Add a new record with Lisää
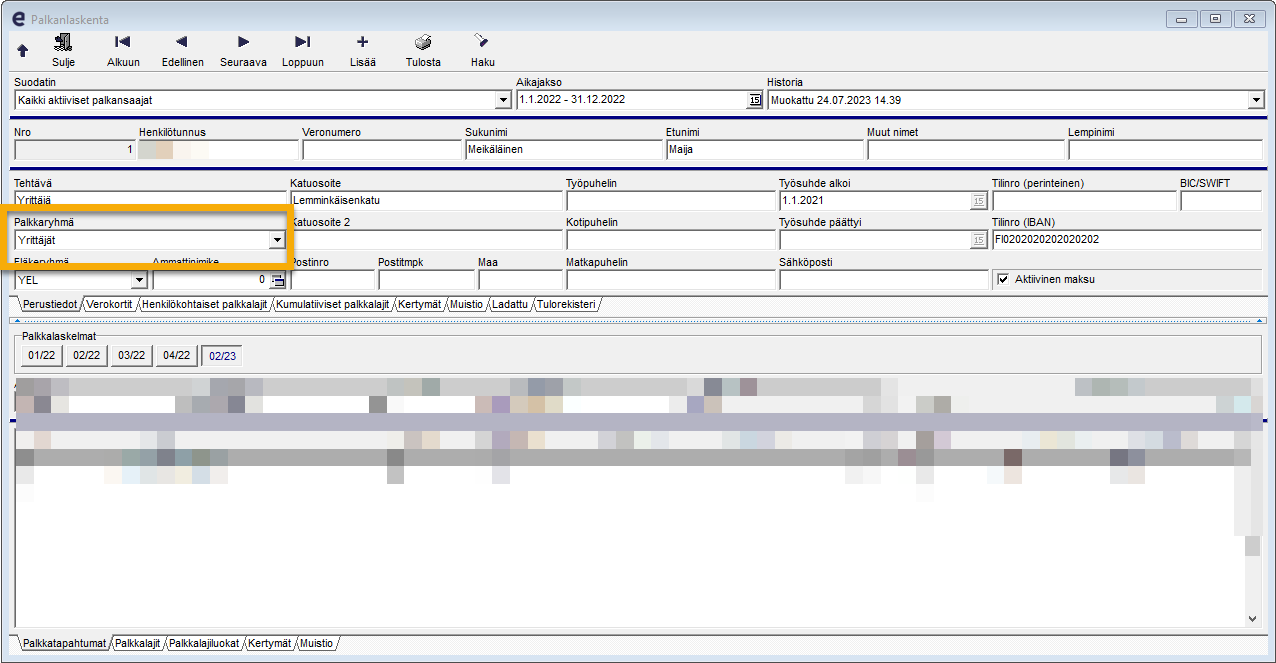 362,42
